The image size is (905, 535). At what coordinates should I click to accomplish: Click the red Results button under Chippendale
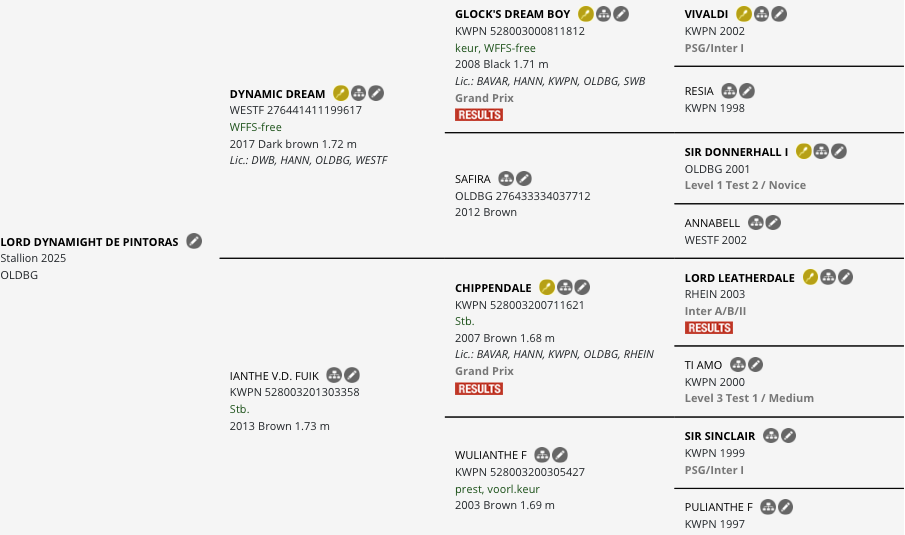(x=479, y=389)
